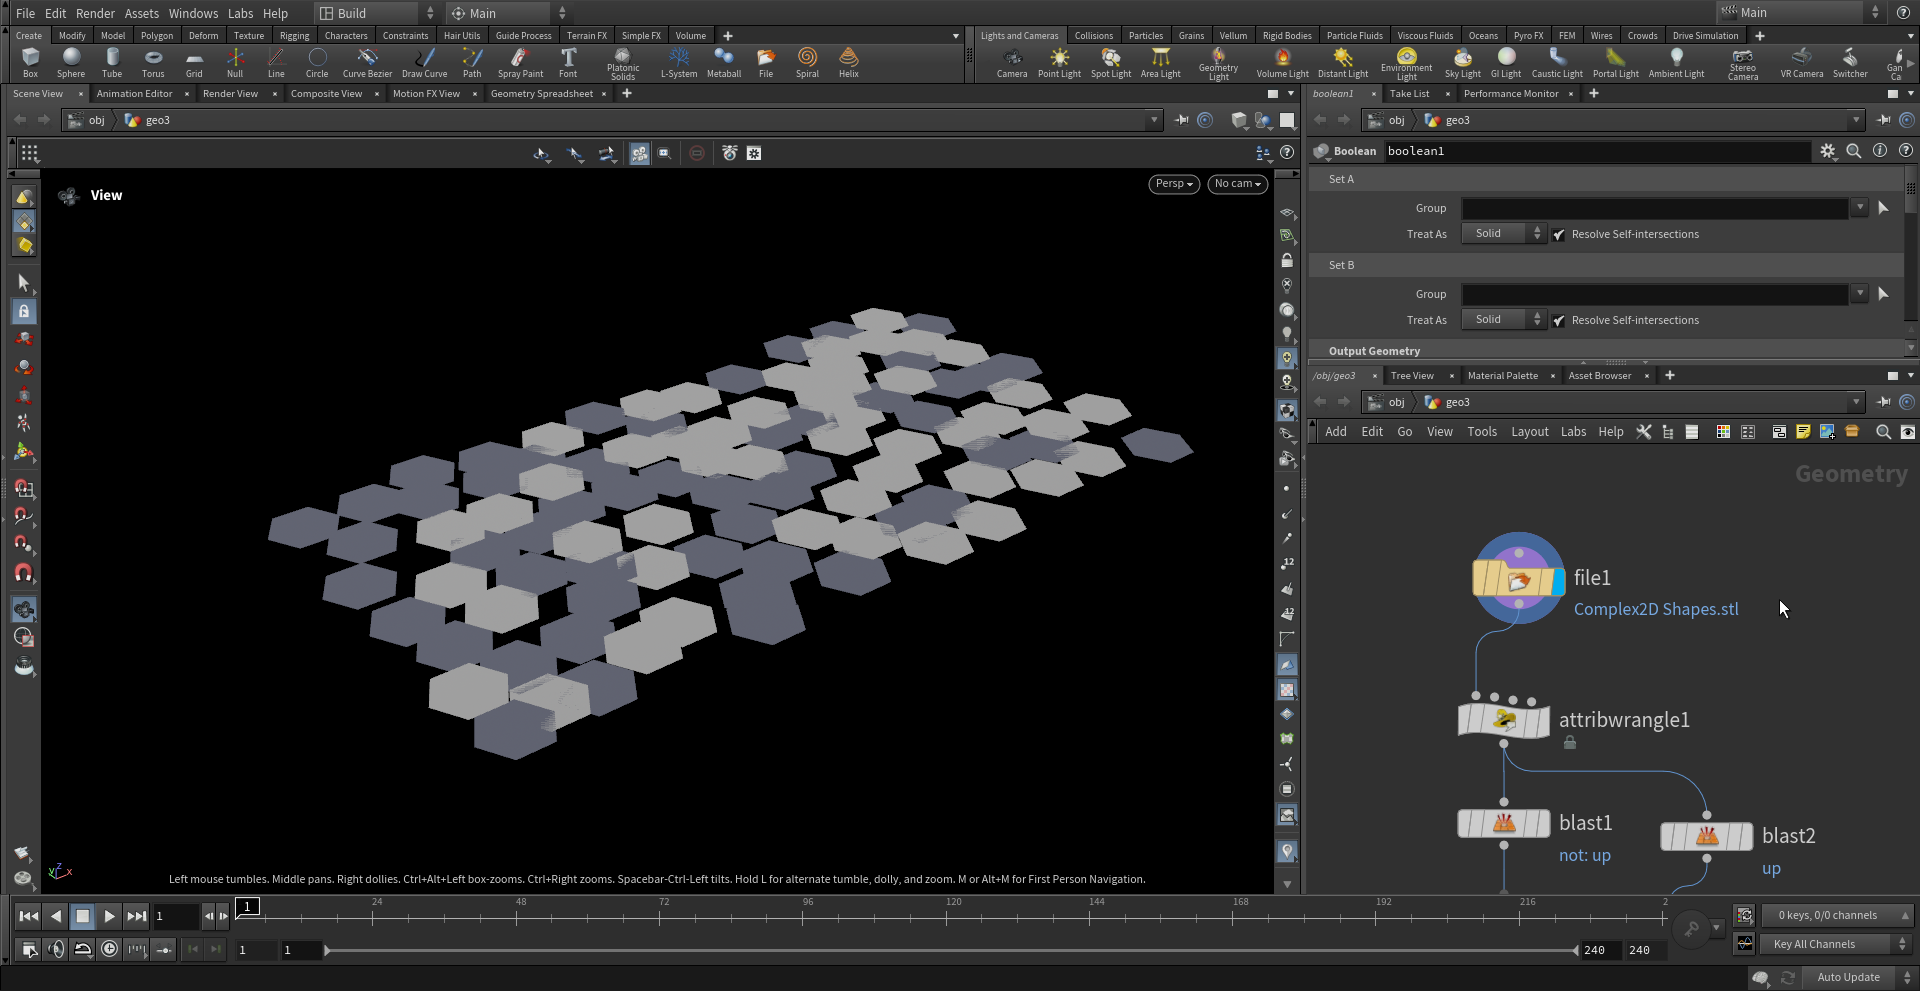
Task: Stop playback button
Action: pos(82,916)
